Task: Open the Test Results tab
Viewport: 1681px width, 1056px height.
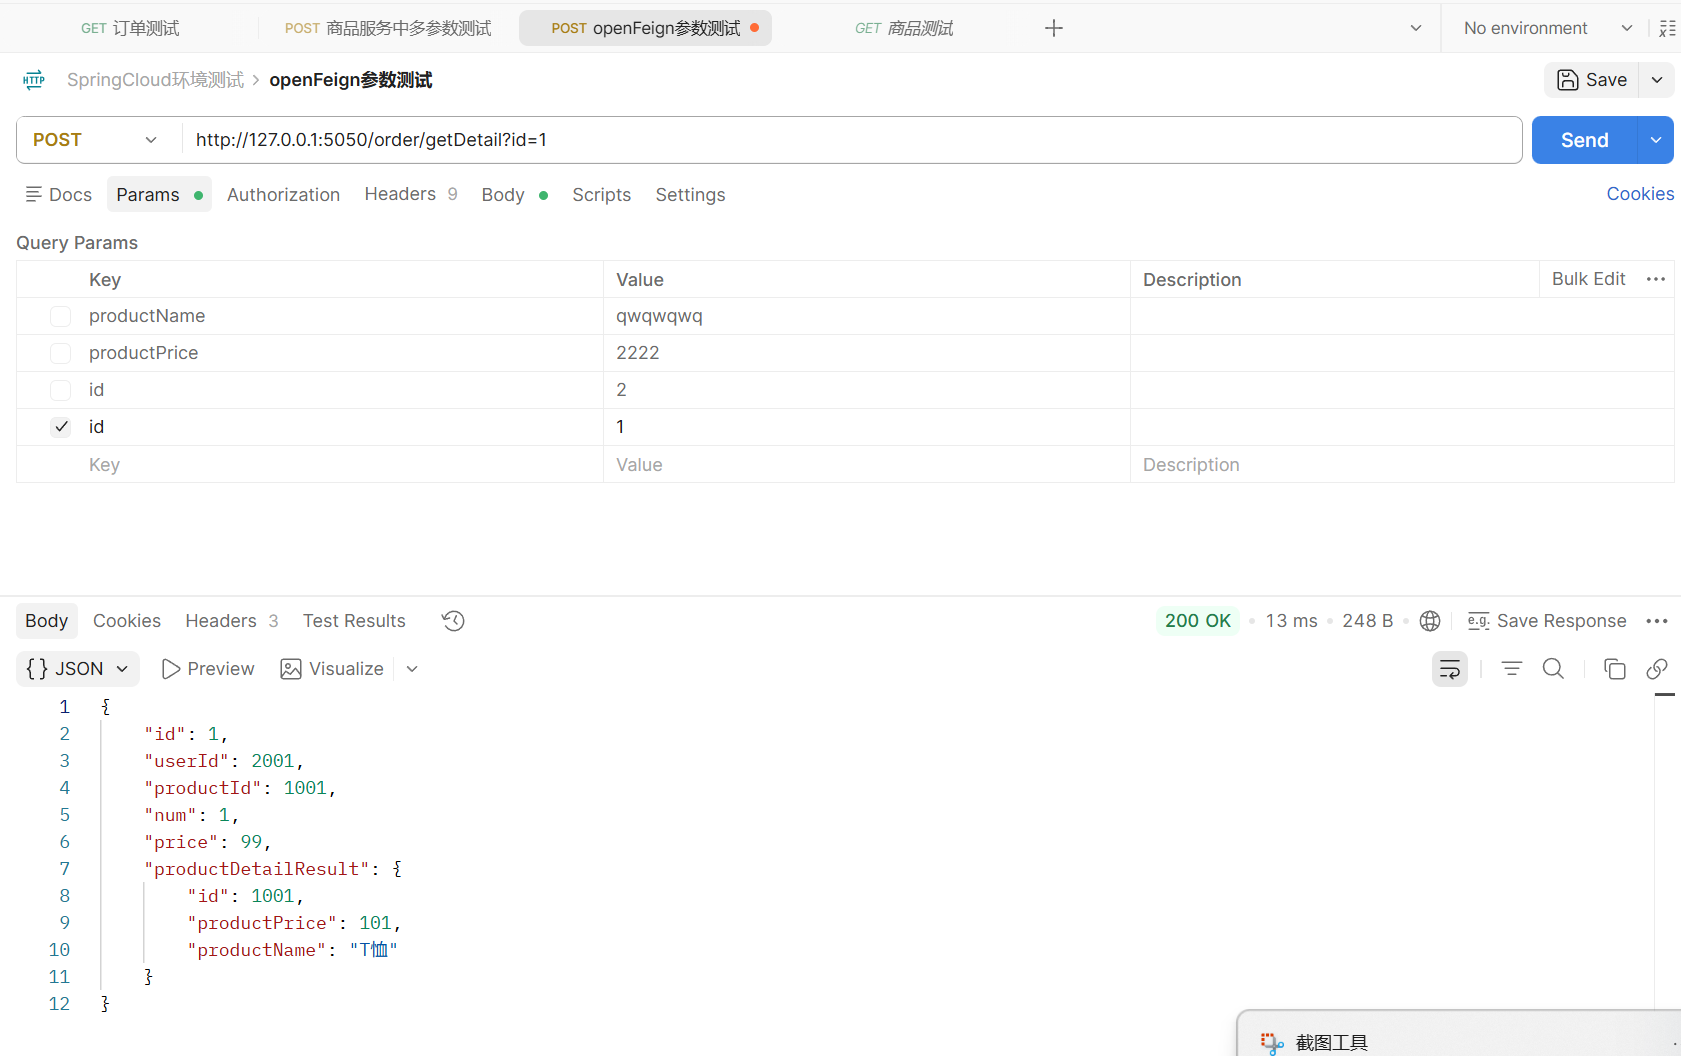Action: click(x=354, y=621)
